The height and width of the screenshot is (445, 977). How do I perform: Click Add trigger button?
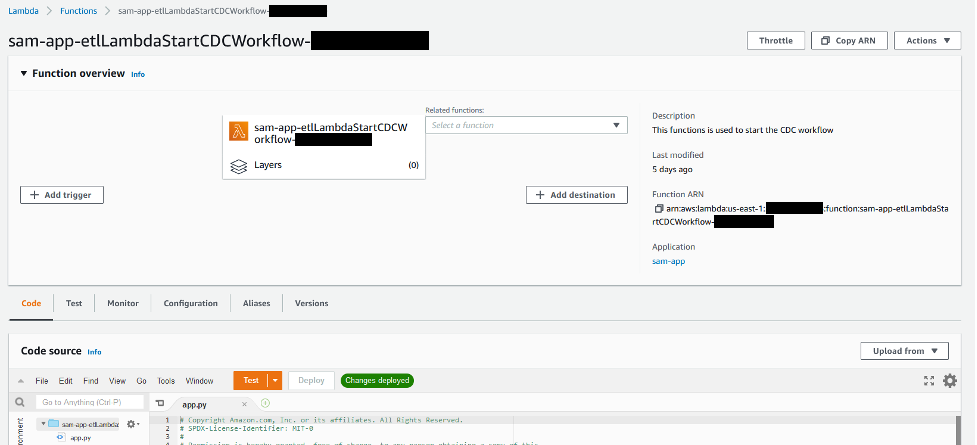coord(62,195)
